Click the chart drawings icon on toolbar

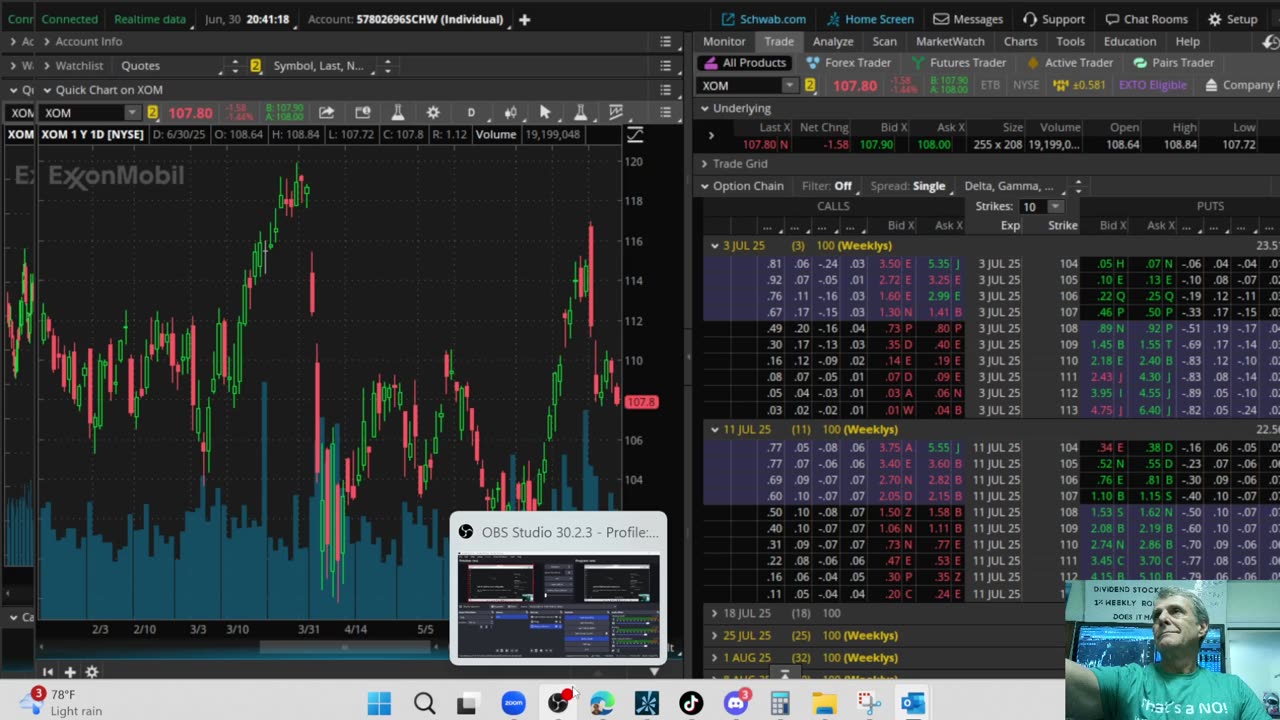click(x=616, y=112)
